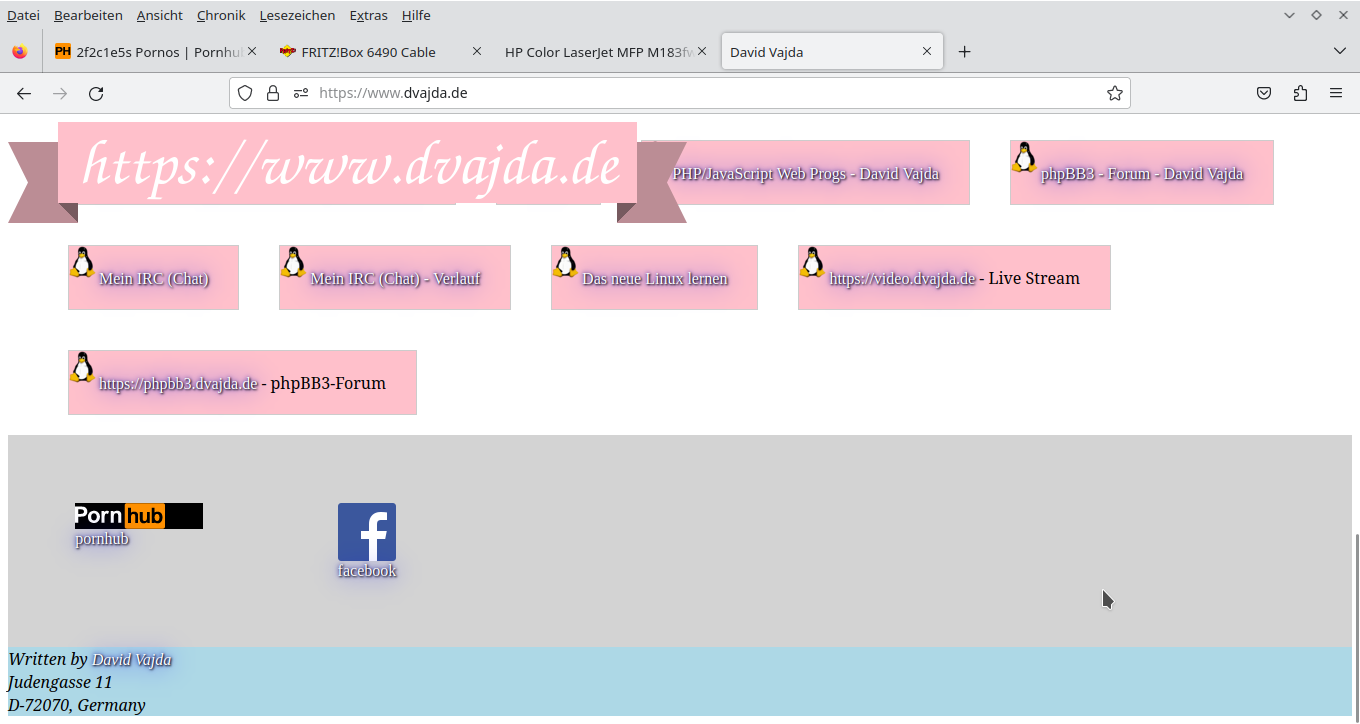Go back using the back arrow
Image resolution: width=1360 pixels, height=724 pixels.
pos(24,93)
